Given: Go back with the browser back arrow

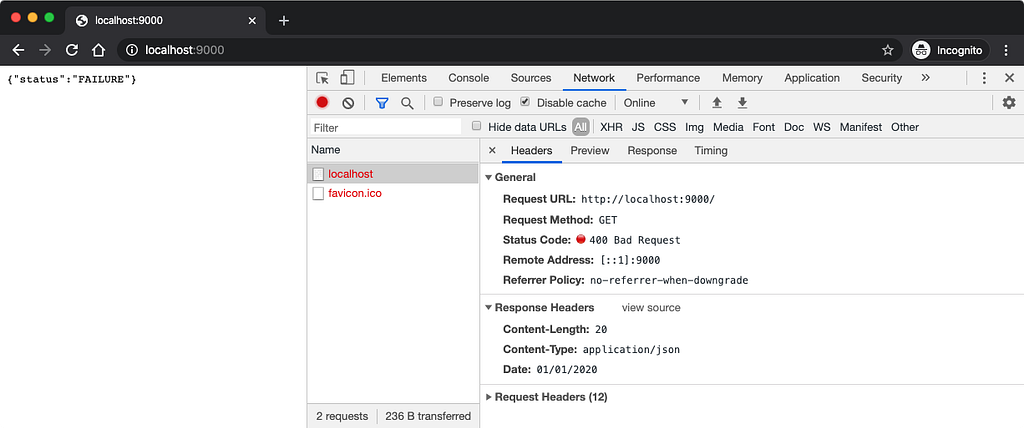Looking at the screenshot, I should click(18, 50).
